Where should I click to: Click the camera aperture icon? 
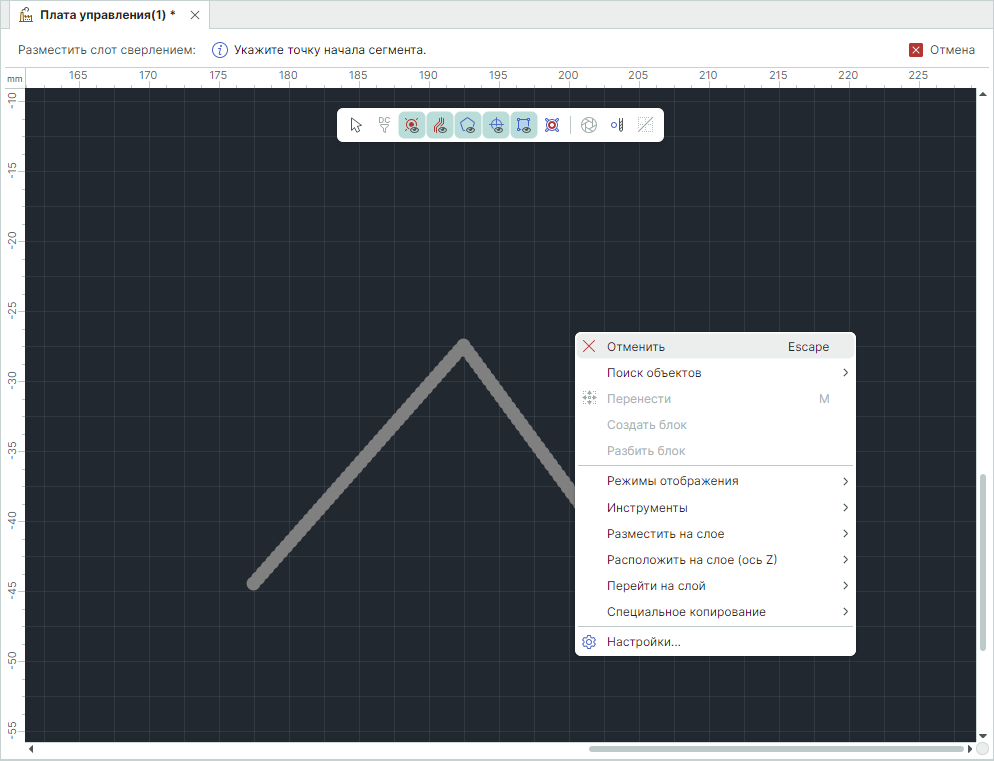pyautogui.click(x=589, y=125)
